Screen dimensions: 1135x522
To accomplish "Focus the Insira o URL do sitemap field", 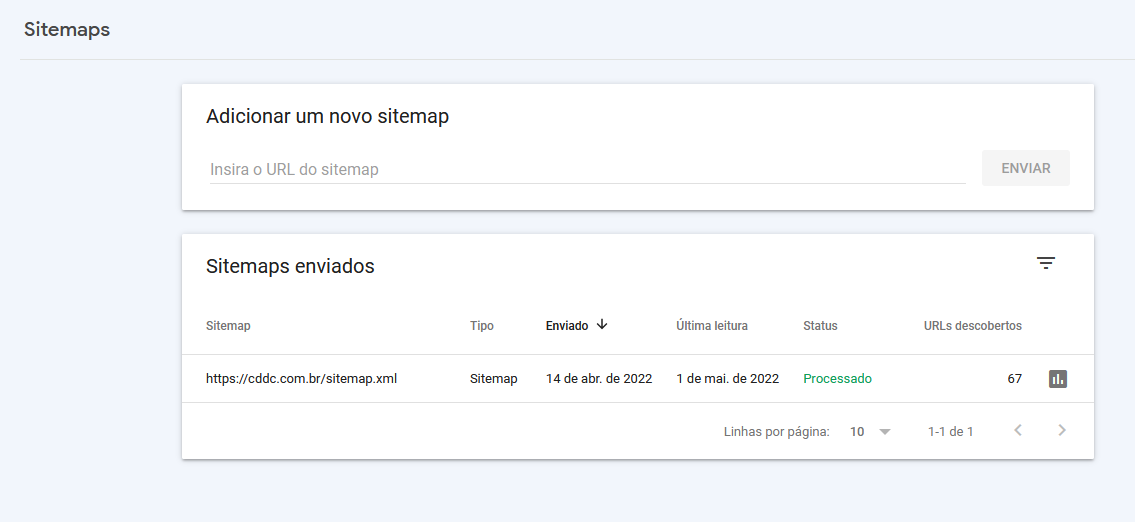I will pos(586,170).
